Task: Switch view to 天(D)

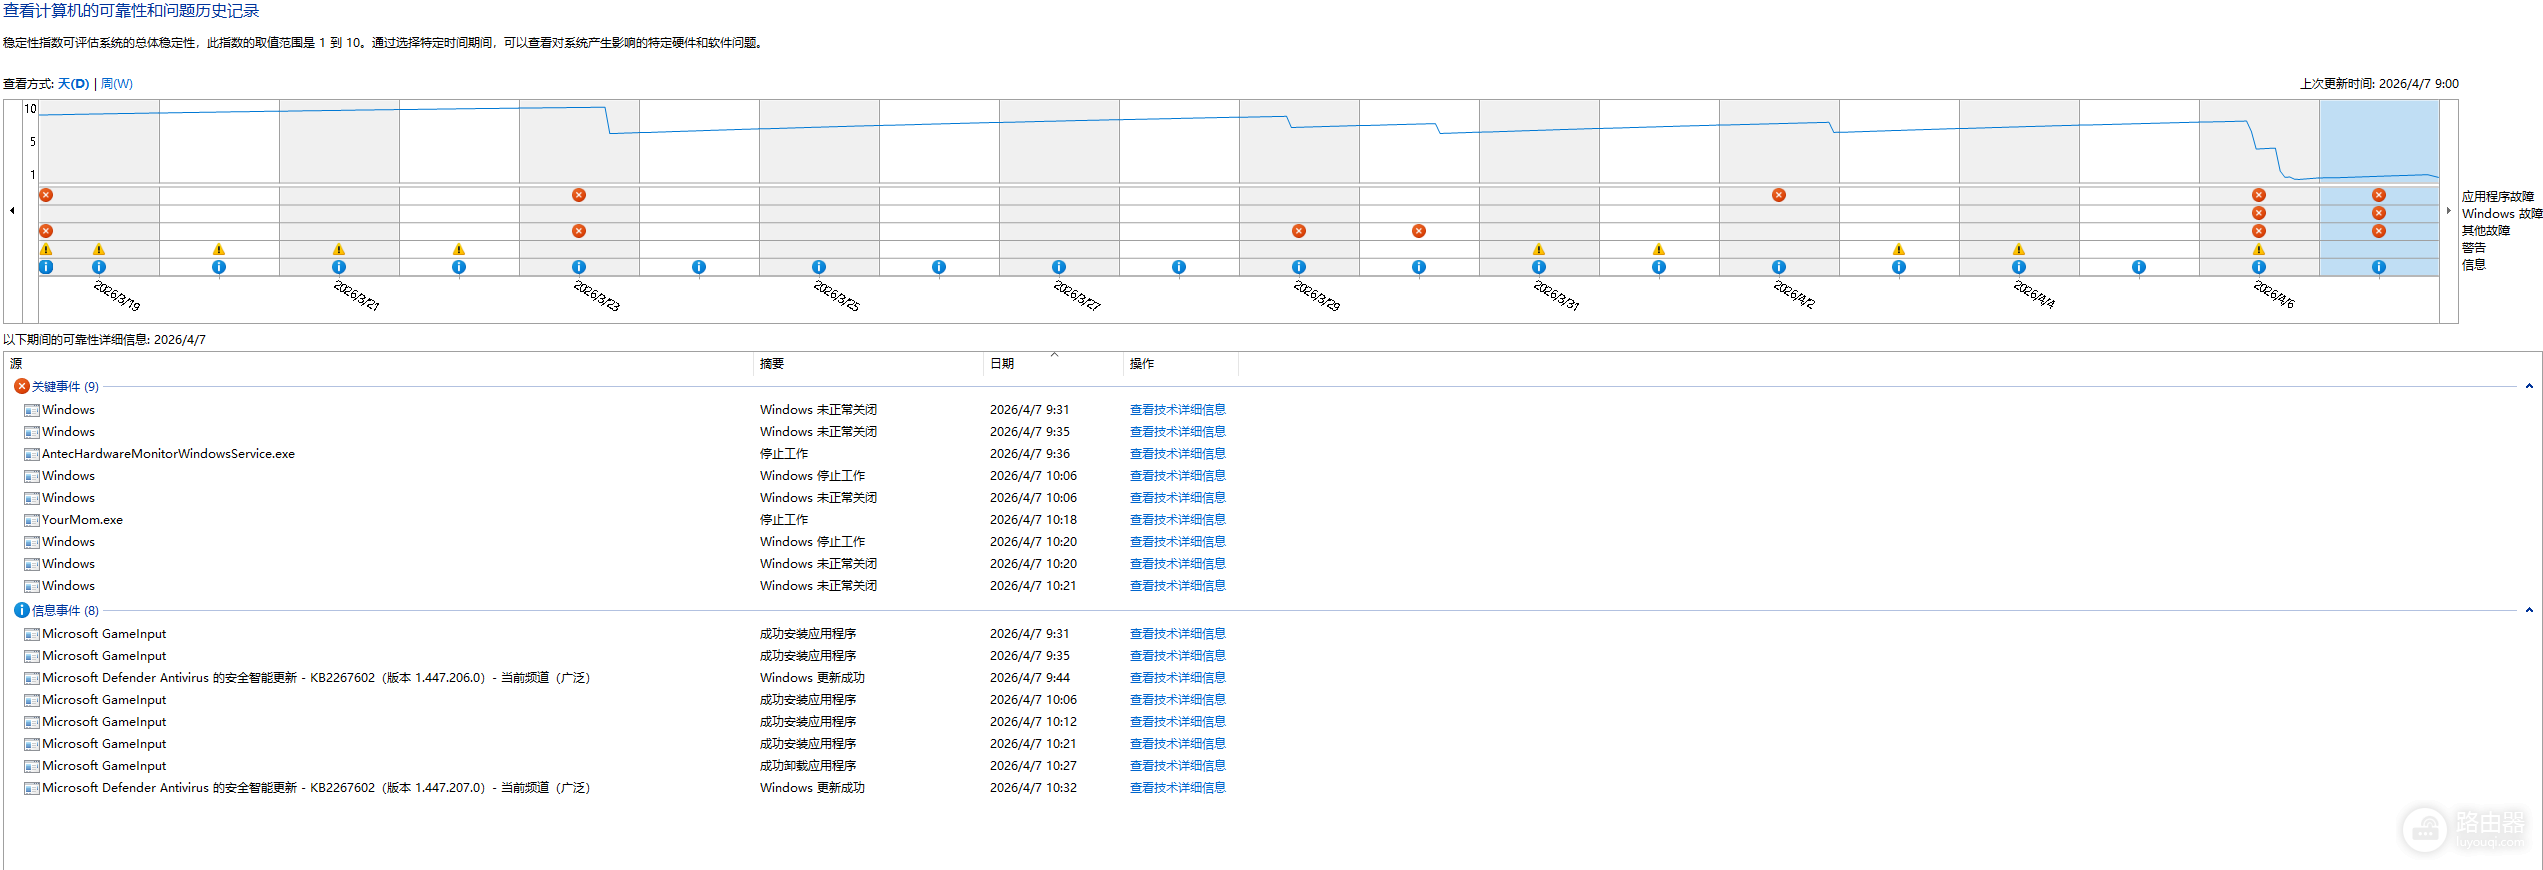Action: pyautogui.click(x=73, y=84)
